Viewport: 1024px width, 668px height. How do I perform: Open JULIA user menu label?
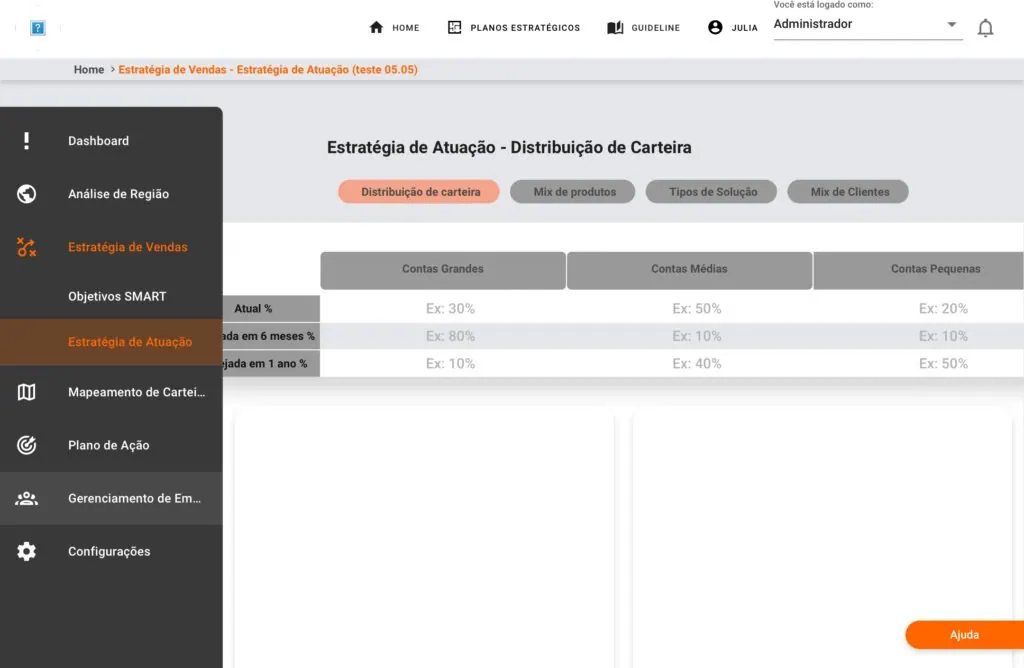tap(744, 28)
